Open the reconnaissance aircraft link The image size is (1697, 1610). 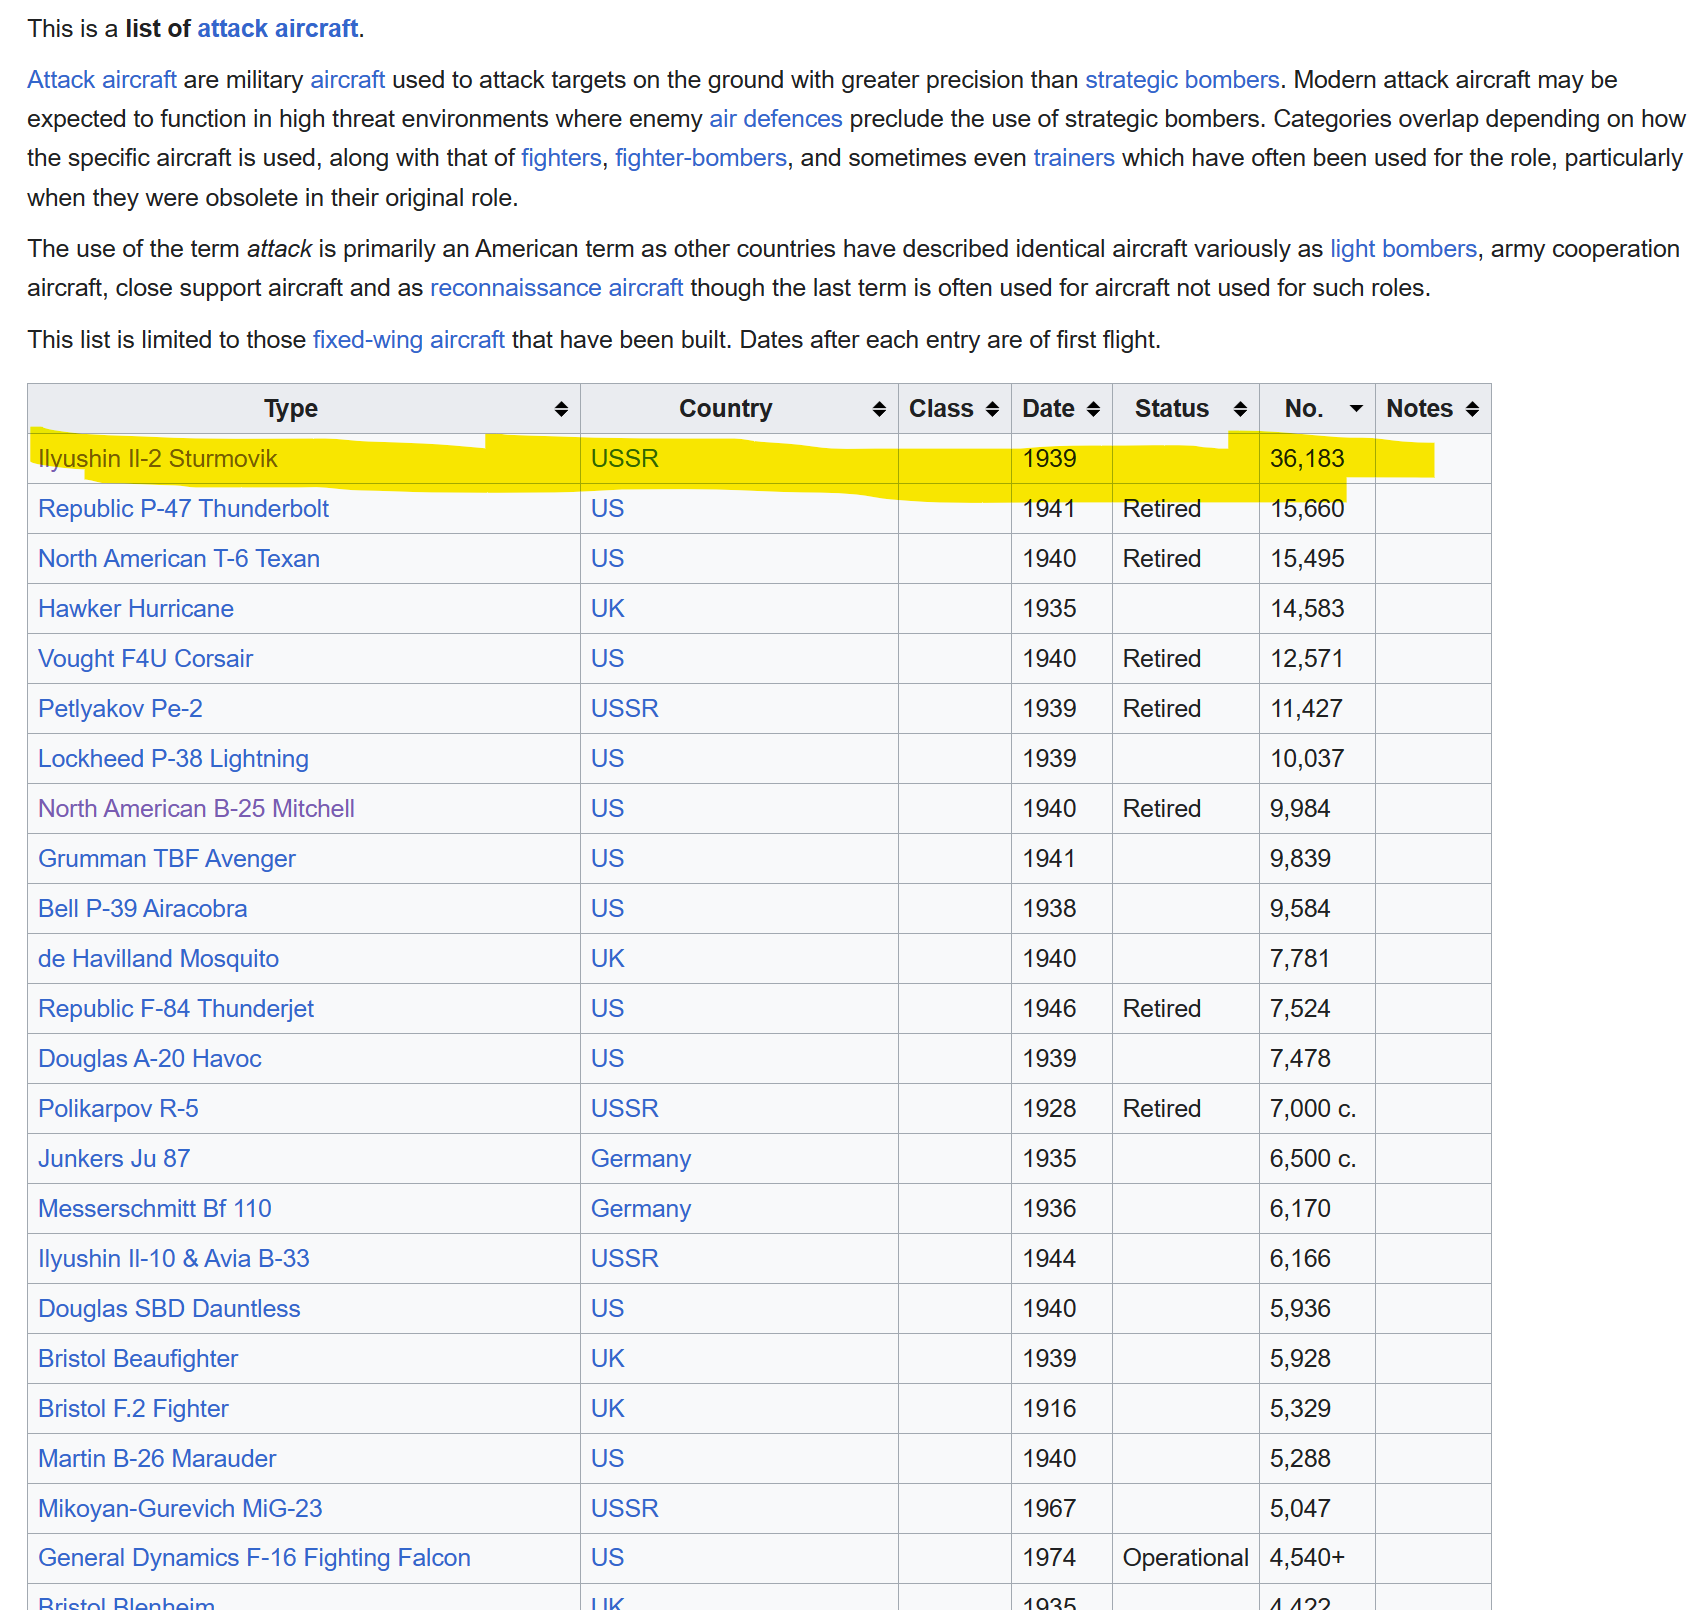(x=556, y=287)
